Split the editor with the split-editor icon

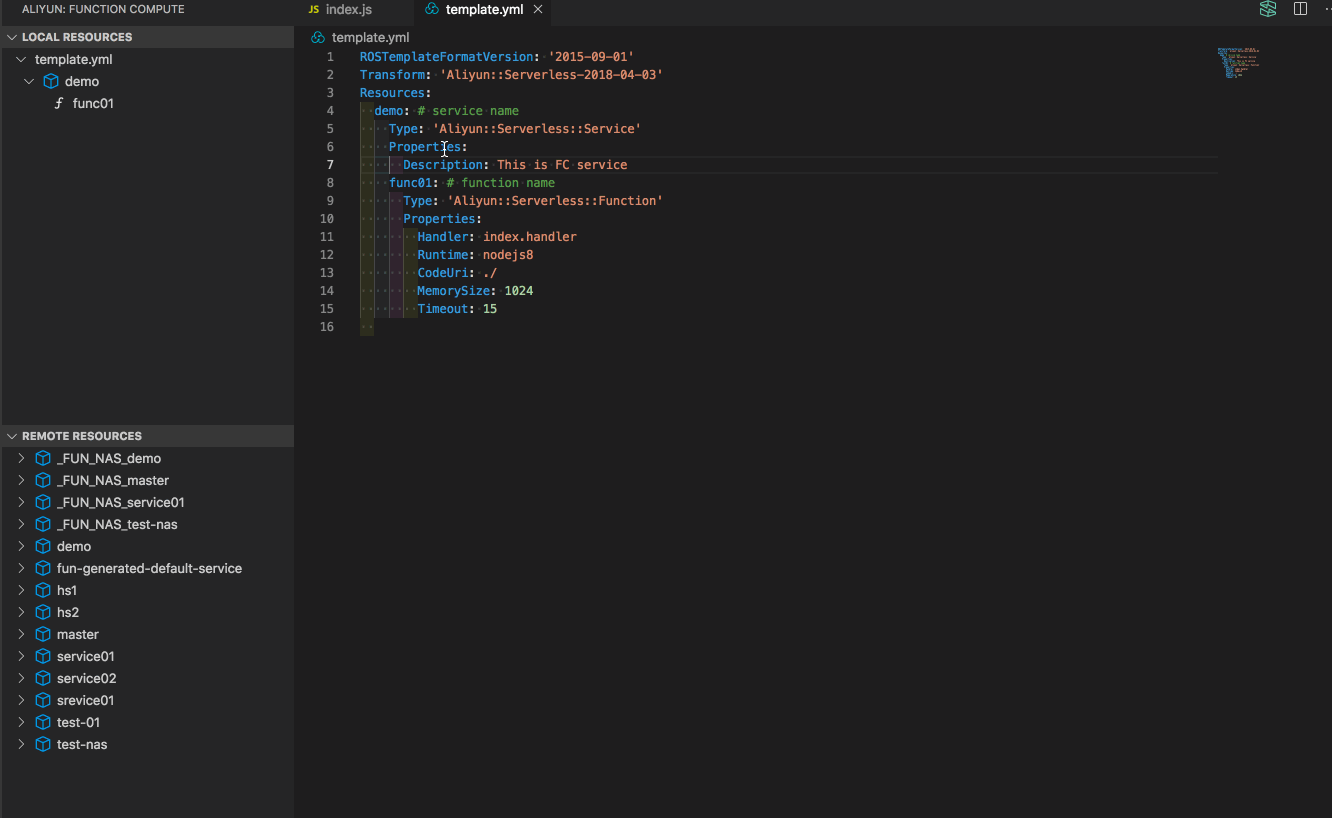click(x=1300, y=9)
